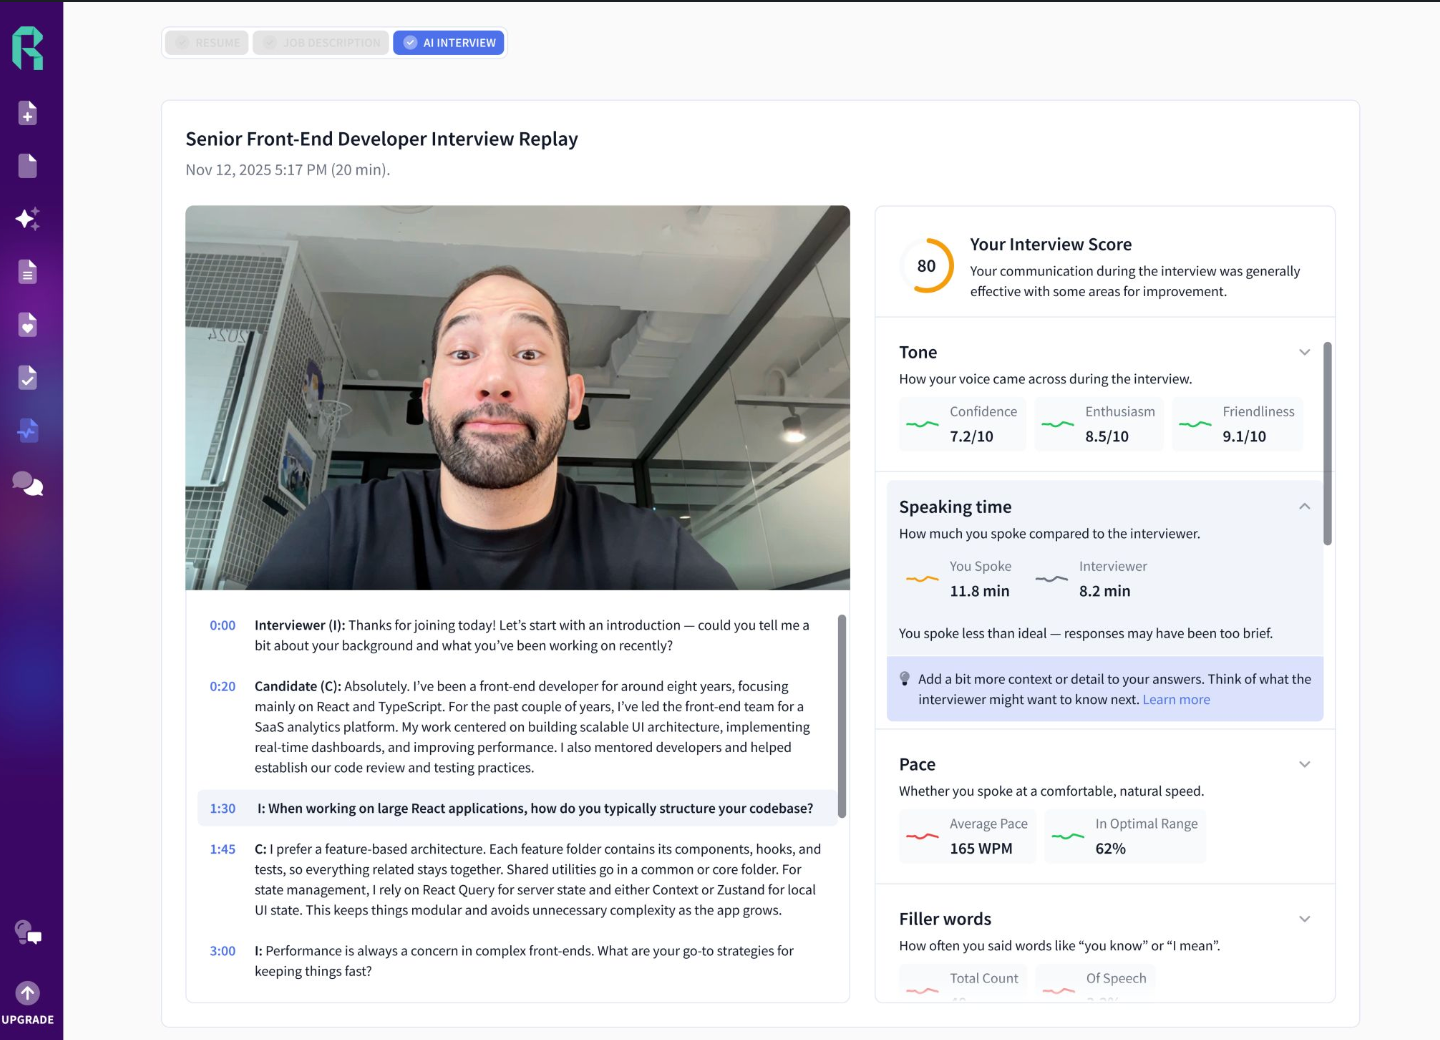Expand the Filler words section chevron
The width and height of the screenshot is (1440, 1040).
point(1305,919)
